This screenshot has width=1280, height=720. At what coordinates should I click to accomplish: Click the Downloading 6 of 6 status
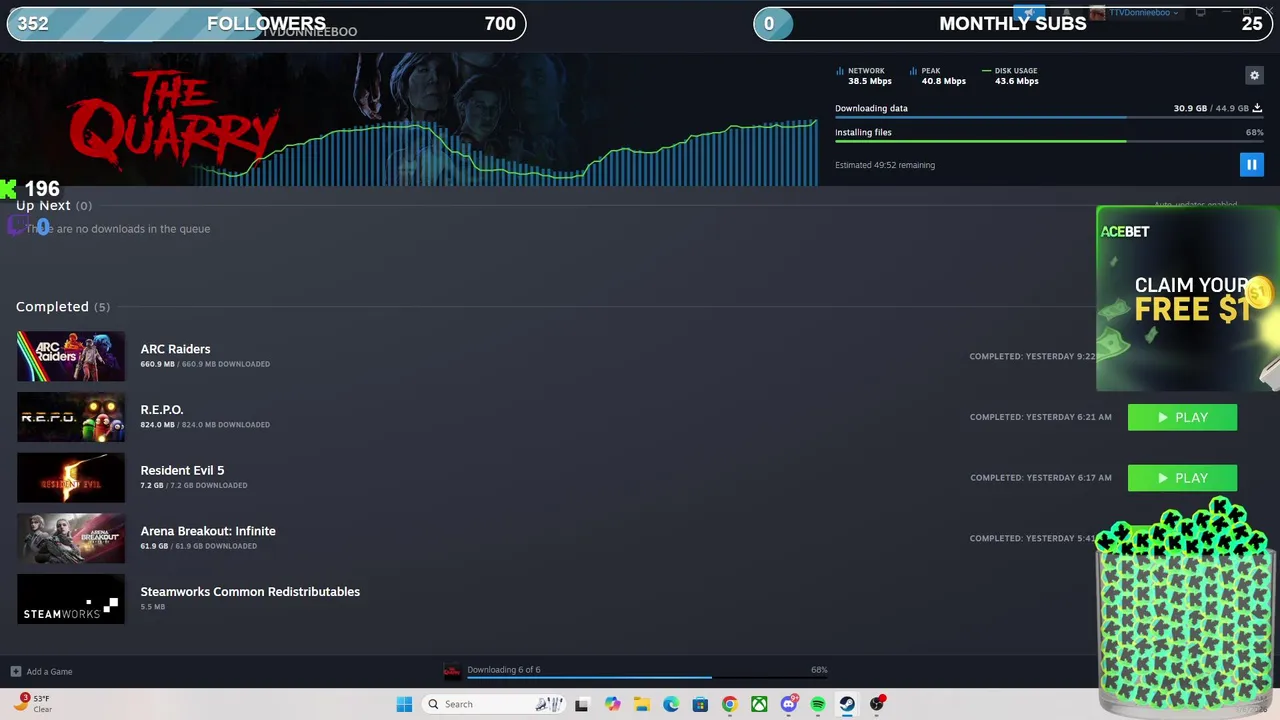click(x=504, y=670)
